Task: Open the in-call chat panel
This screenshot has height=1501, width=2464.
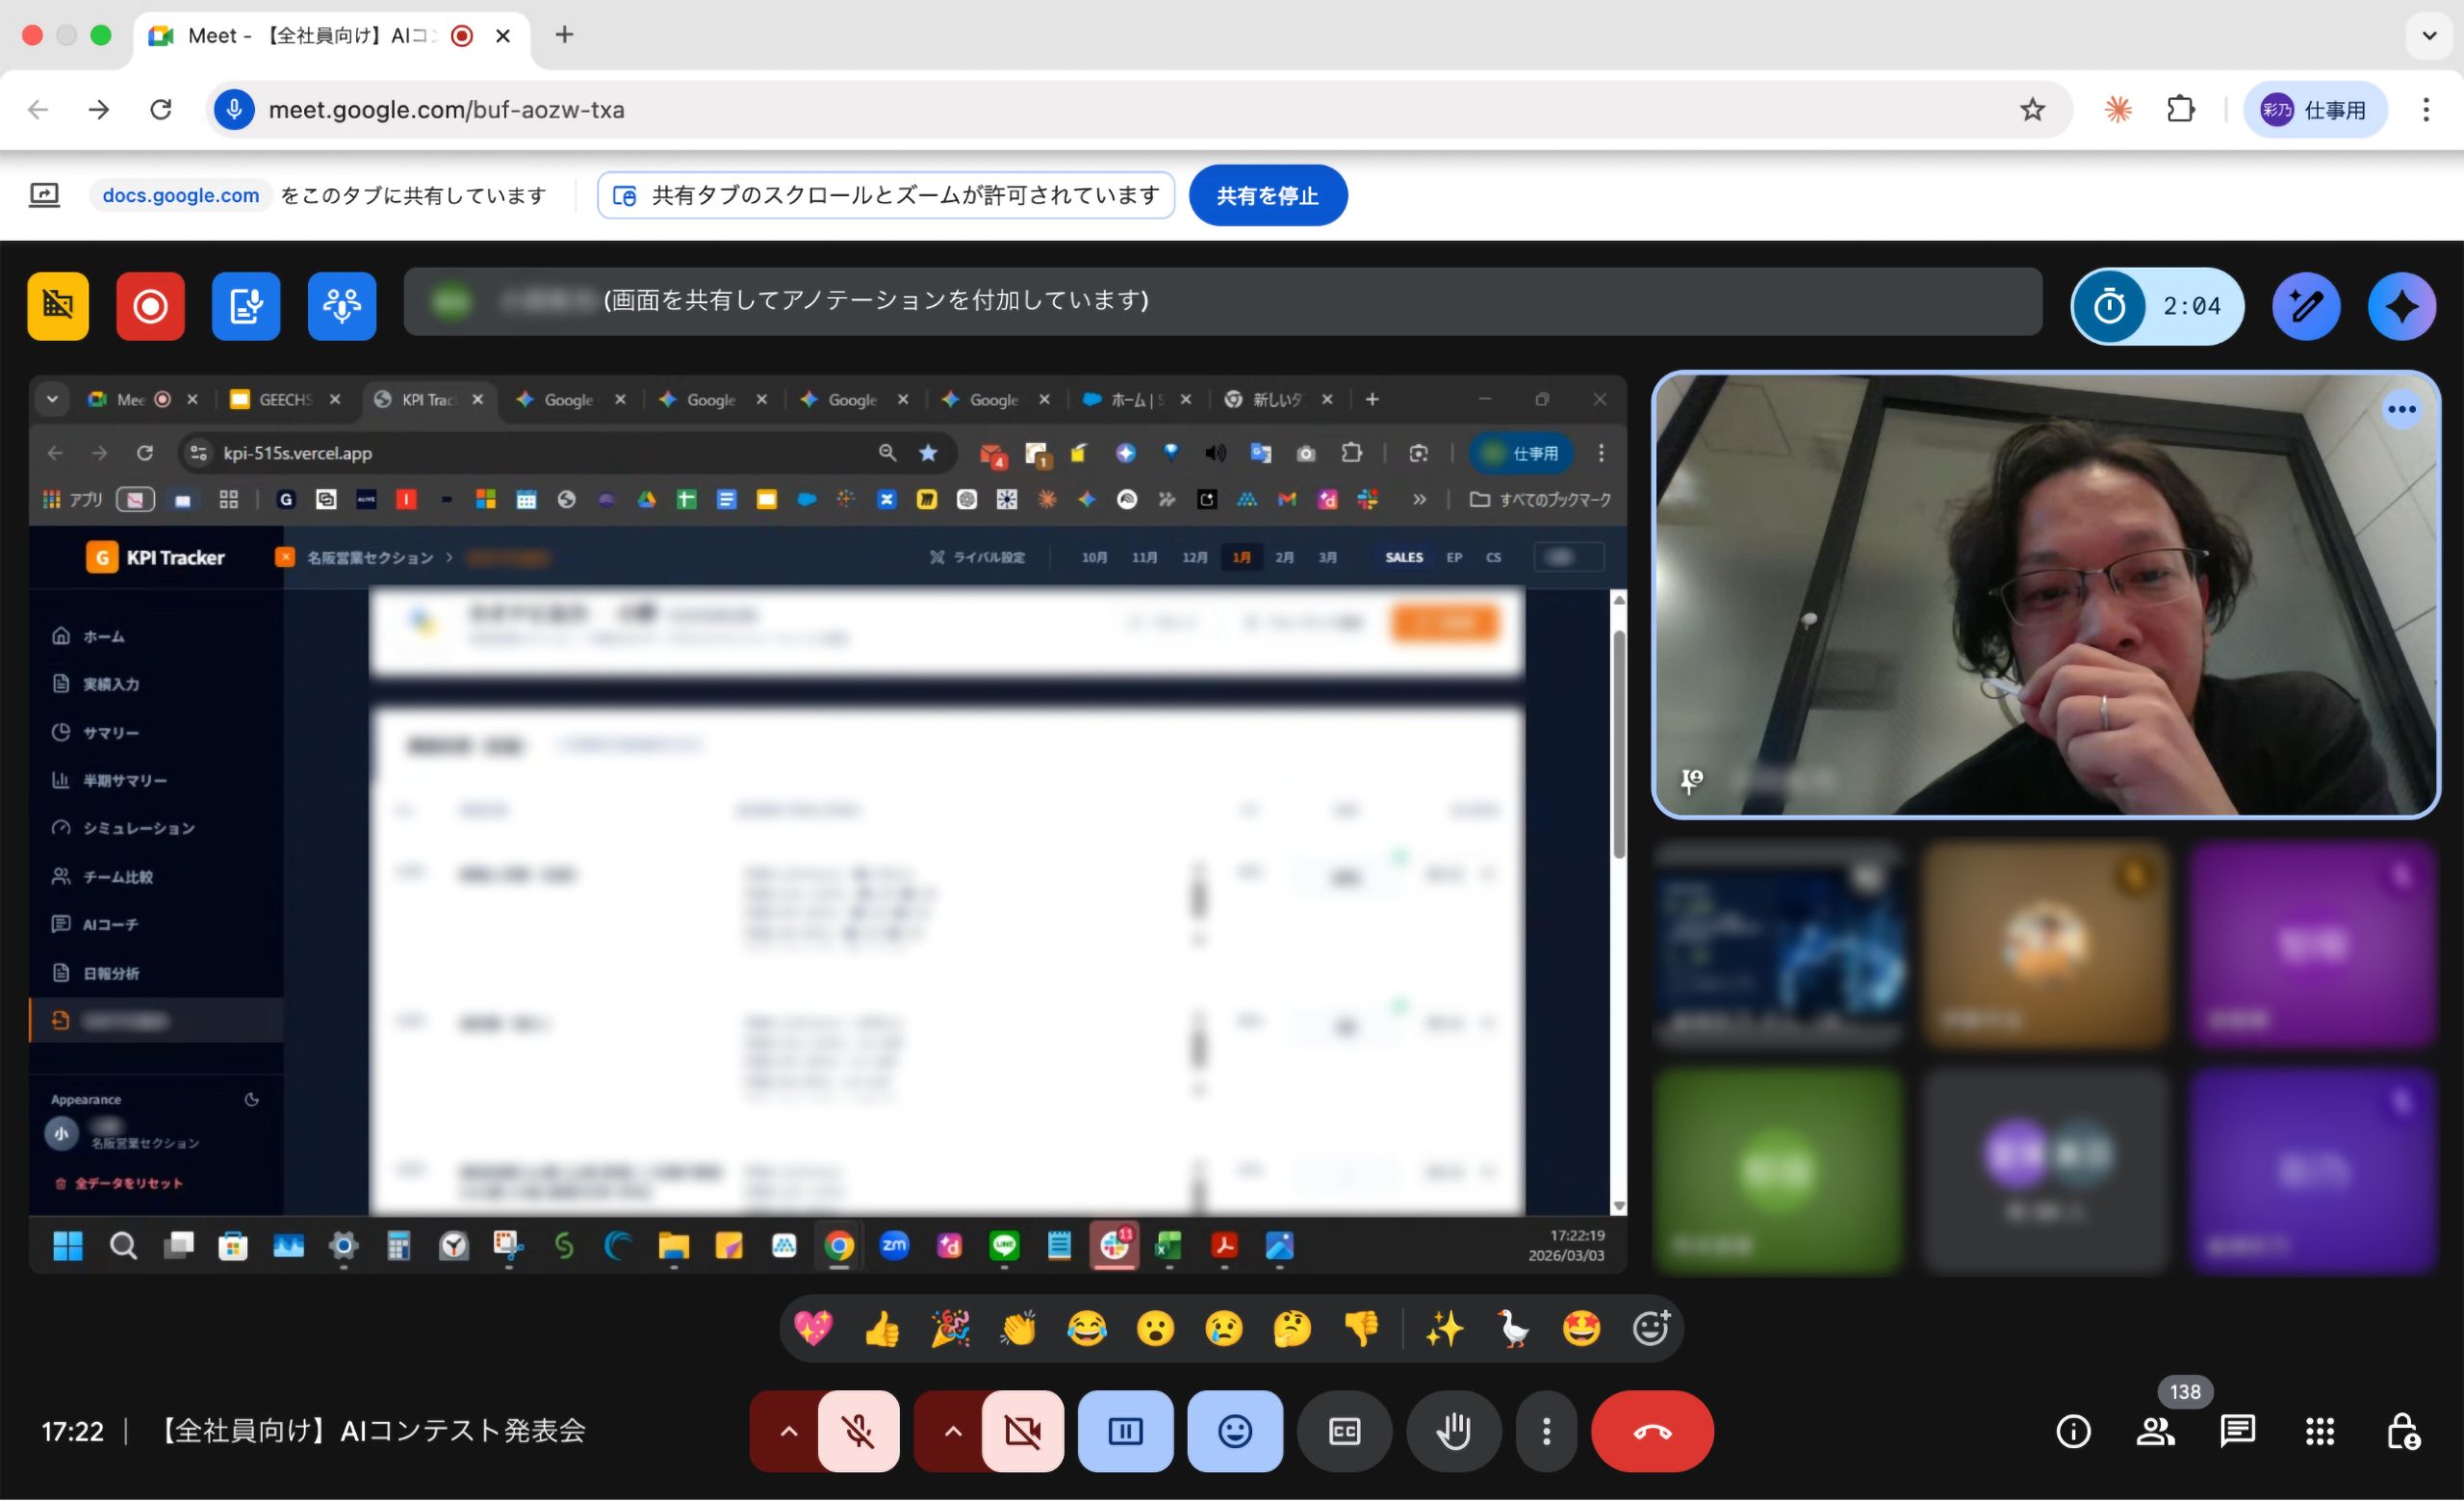Action: (x=2237, y=1431)
